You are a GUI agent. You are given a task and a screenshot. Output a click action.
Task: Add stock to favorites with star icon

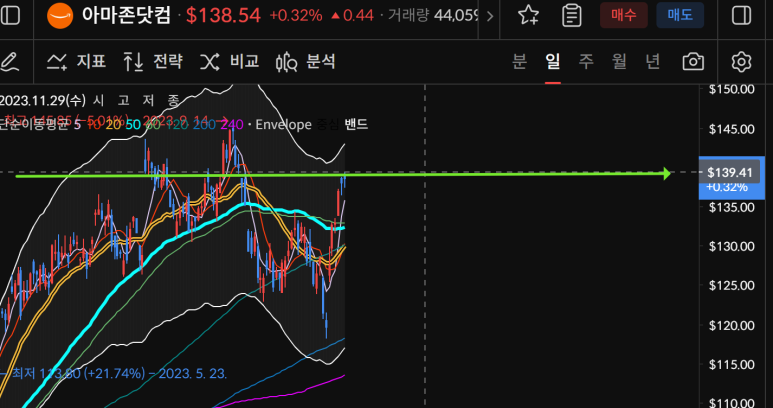528,15
